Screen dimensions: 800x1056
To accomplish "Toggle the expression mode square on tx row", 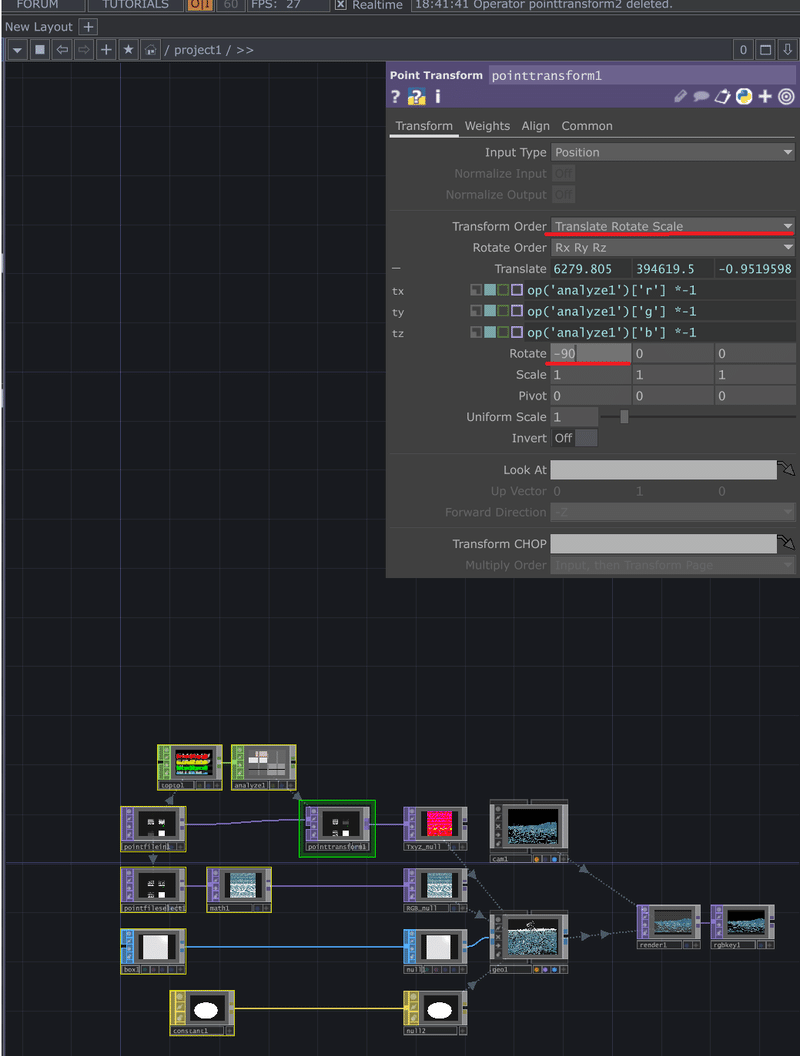I will coord(490,290).
